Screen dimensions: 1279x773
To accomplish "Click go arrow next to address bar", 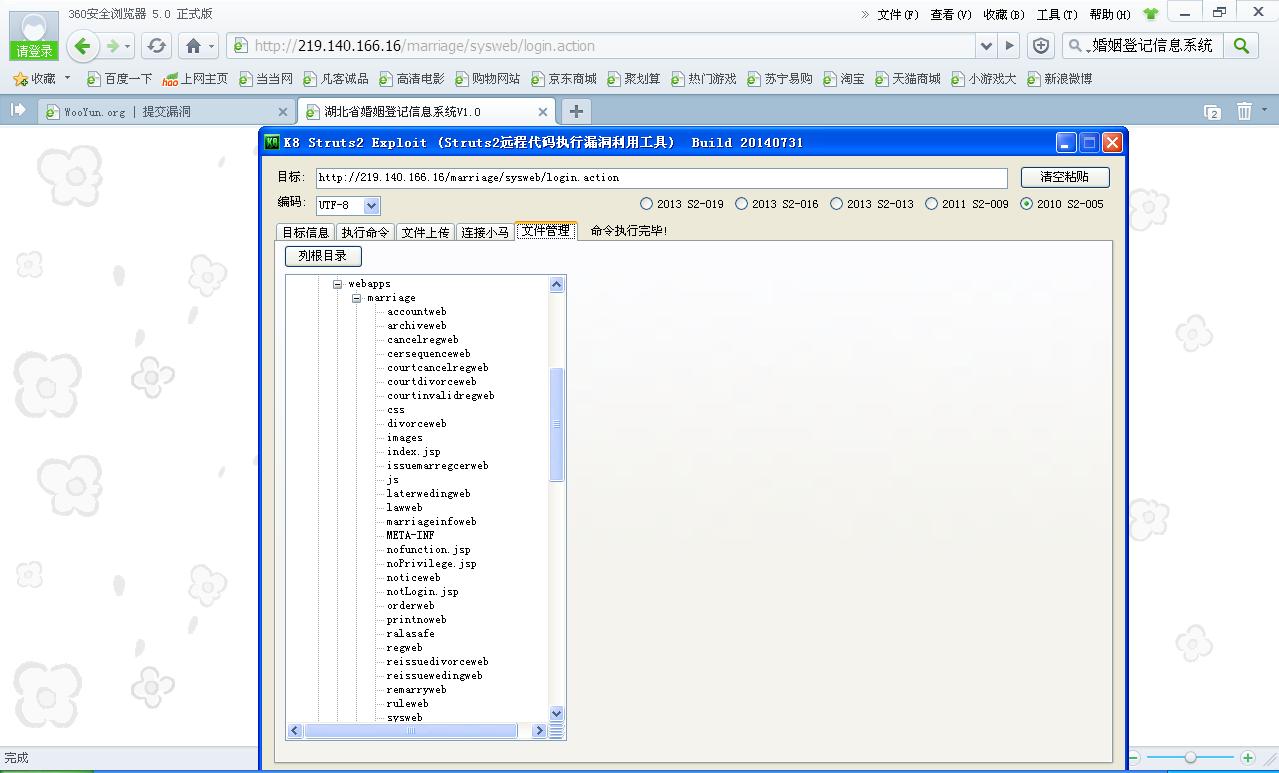I will [1009, 46].
